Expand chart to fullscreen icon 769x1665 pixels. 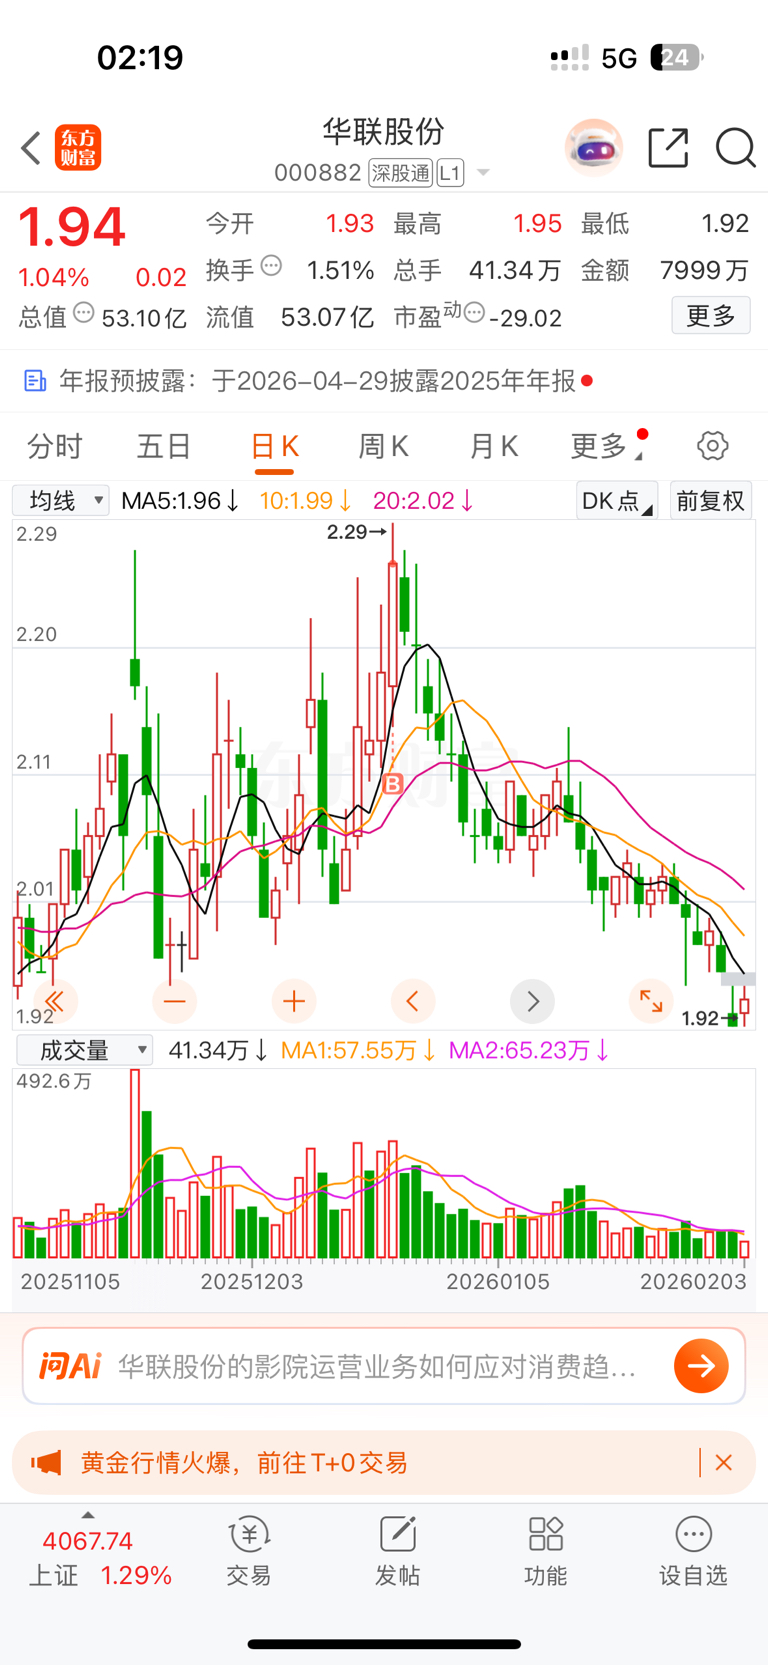pyautogui.click(x=651, y=1001)
